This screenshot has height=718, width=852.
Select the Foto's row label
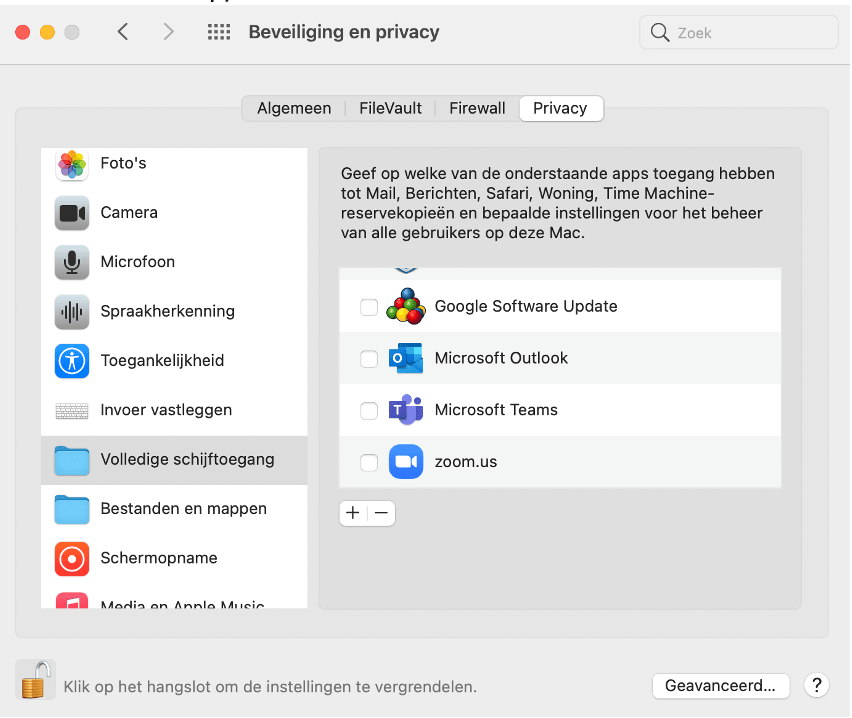(123, 163)
